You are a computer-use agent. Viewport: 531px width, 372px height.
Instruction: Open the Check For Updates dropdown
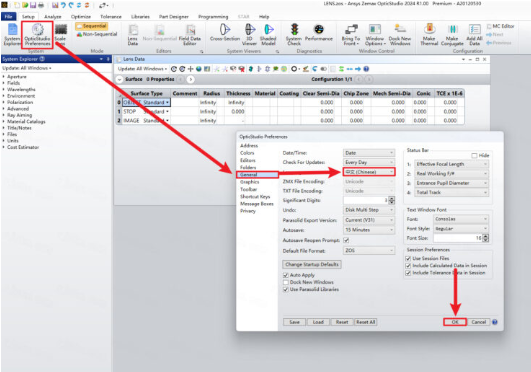coord(369,162)
